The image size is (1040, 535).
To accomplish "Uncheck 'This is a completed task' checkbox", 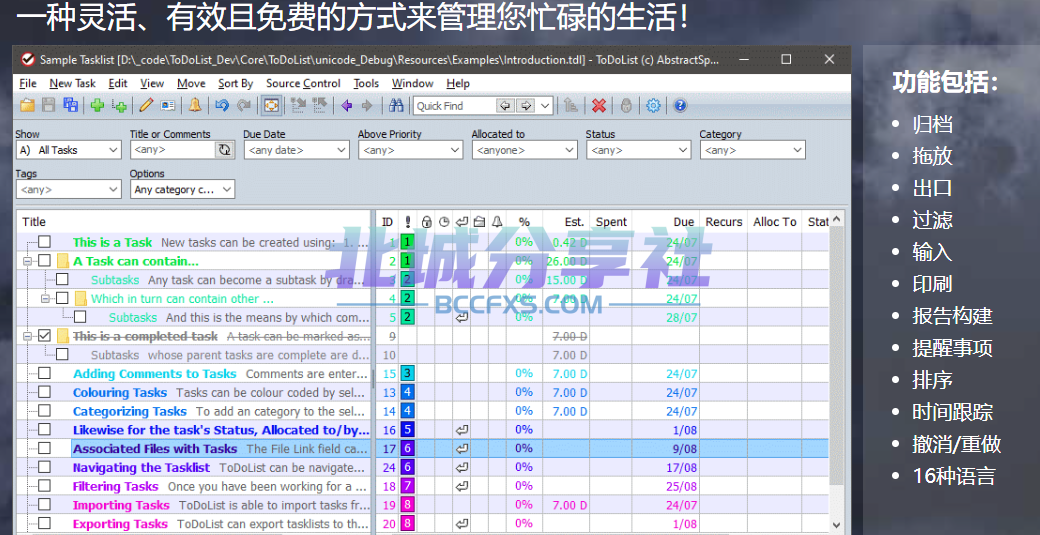I will (x=44, y=336).
